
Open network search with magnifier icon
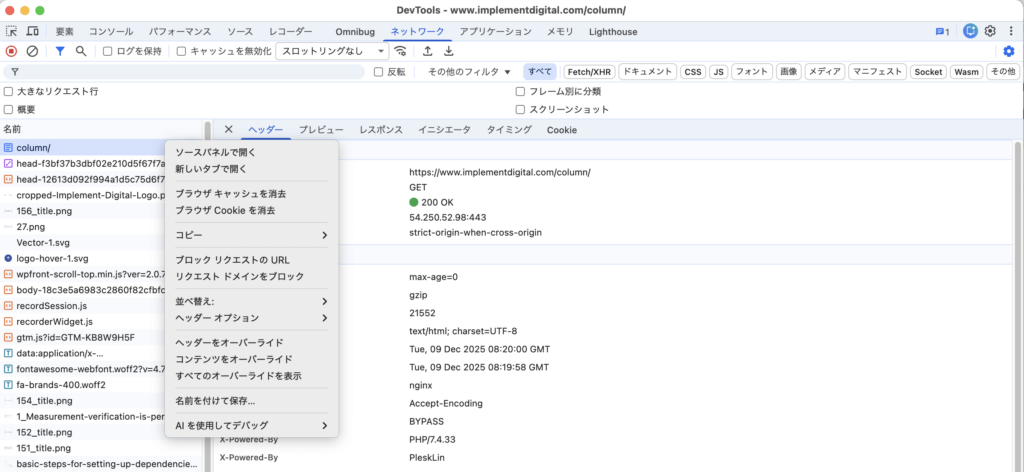[x=81, y=51]
